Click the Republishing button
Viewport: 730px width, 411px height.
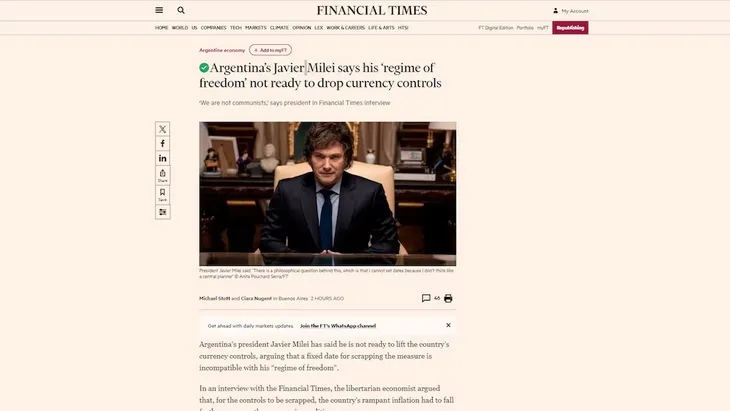click(x=570, y=28)
